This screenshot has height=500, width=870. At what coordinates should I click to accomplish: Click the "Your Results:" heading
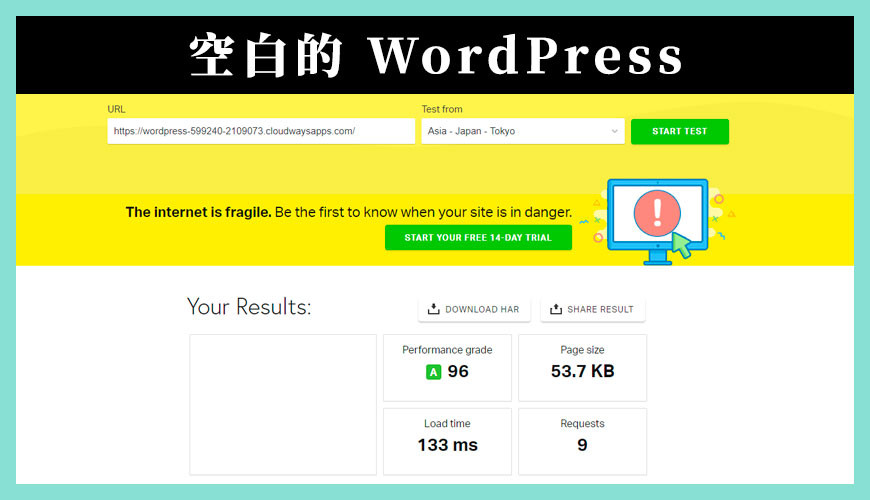pos(249,306)
